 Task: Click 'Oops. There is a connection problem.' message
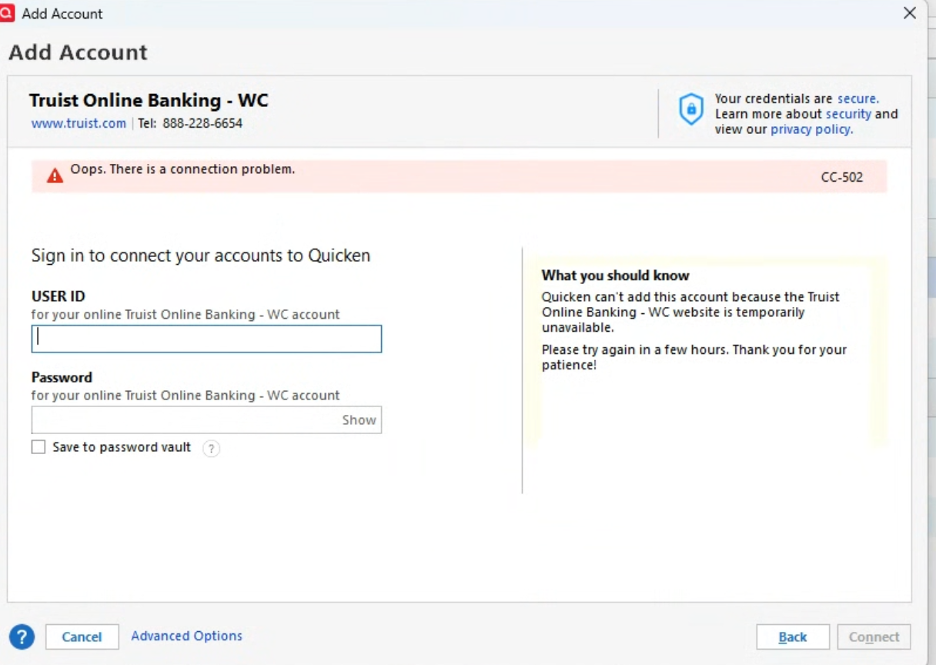coord(183,169)
